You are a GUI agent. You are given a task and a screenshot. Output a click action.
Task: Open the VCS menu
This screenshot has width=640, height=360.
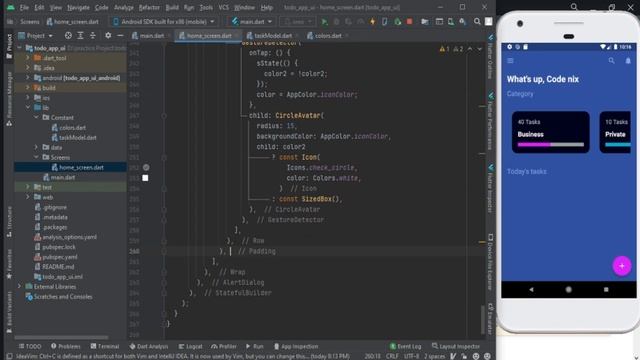(x=223, y=7)
